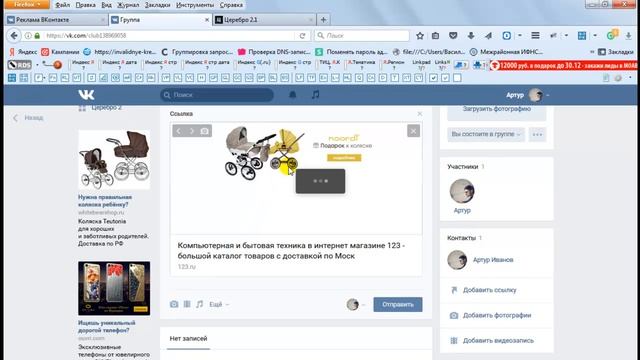Open the Артур profile menu in header

[x=527, y=95]
